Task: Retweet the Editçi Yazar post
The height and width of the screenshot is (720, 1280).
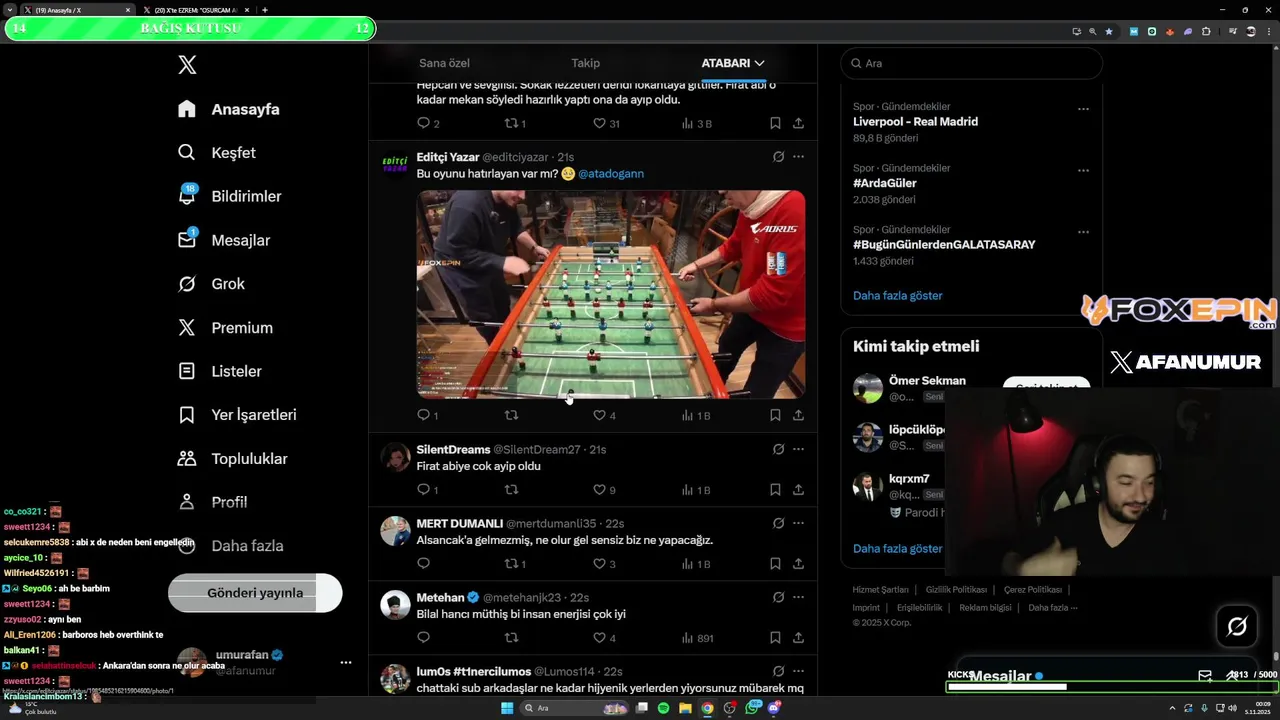Action: click(x=511, y=415)
